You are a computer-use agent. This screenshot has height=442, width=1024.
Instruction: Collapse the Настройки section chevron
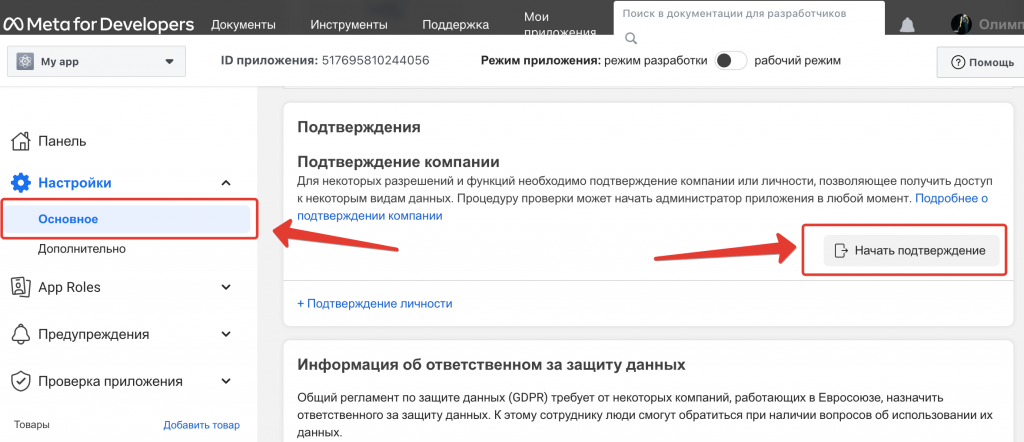226,183
